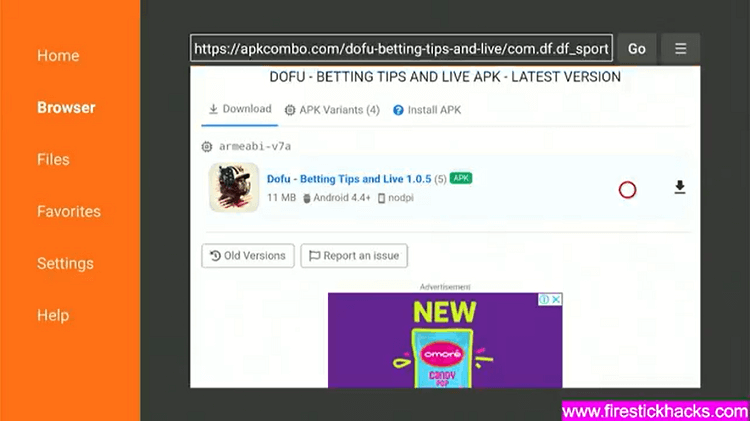Click the Report an issue button

pos(354,256)
